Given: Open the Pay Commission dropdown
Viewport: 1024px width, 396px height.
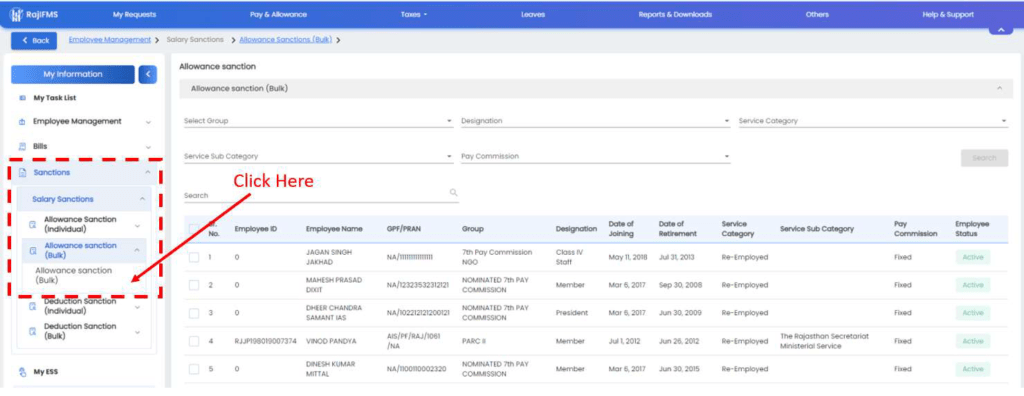Looking at the screenshot, I should tap(595, 157).
